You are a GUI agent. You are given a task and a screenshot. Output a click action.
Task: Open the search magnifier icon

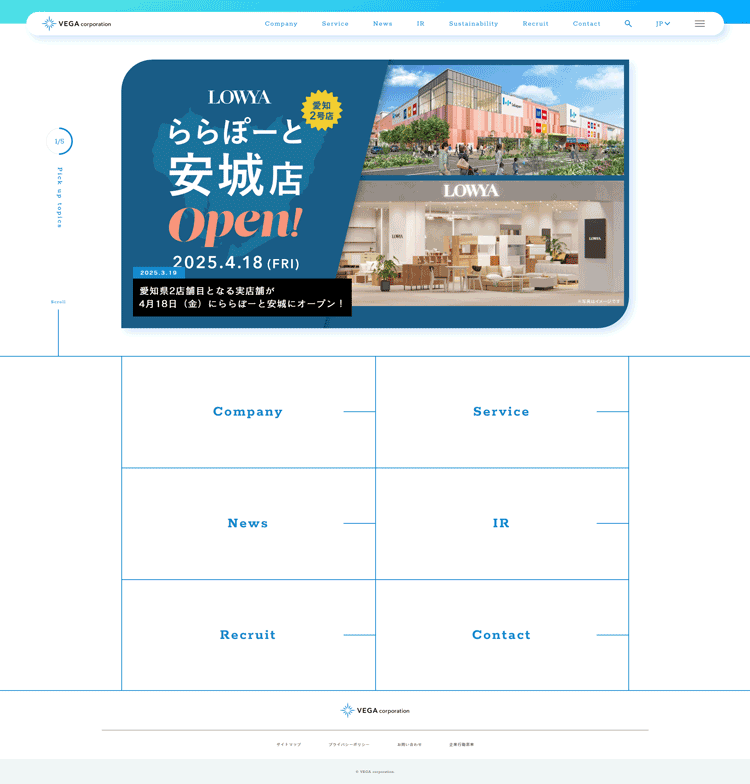point(628,24)
